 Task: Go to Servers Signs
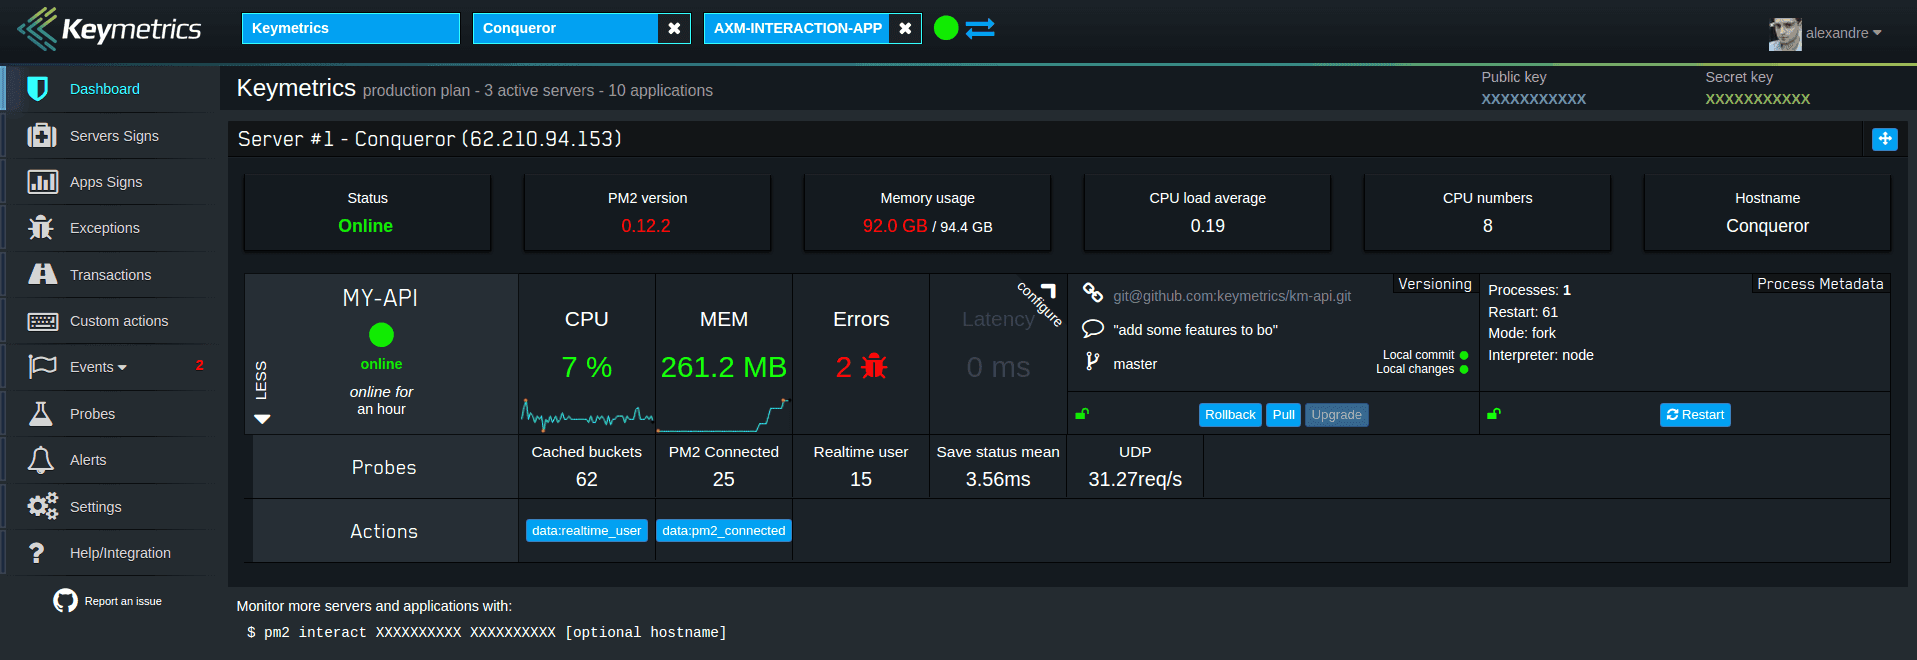(114, 136)
